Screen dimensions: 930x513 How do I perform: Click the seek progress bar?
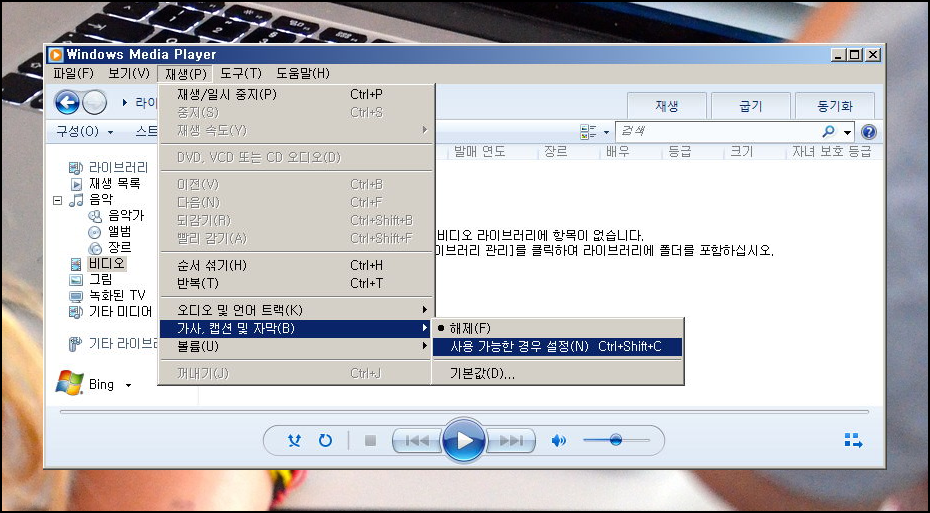(x=464, y=411)
